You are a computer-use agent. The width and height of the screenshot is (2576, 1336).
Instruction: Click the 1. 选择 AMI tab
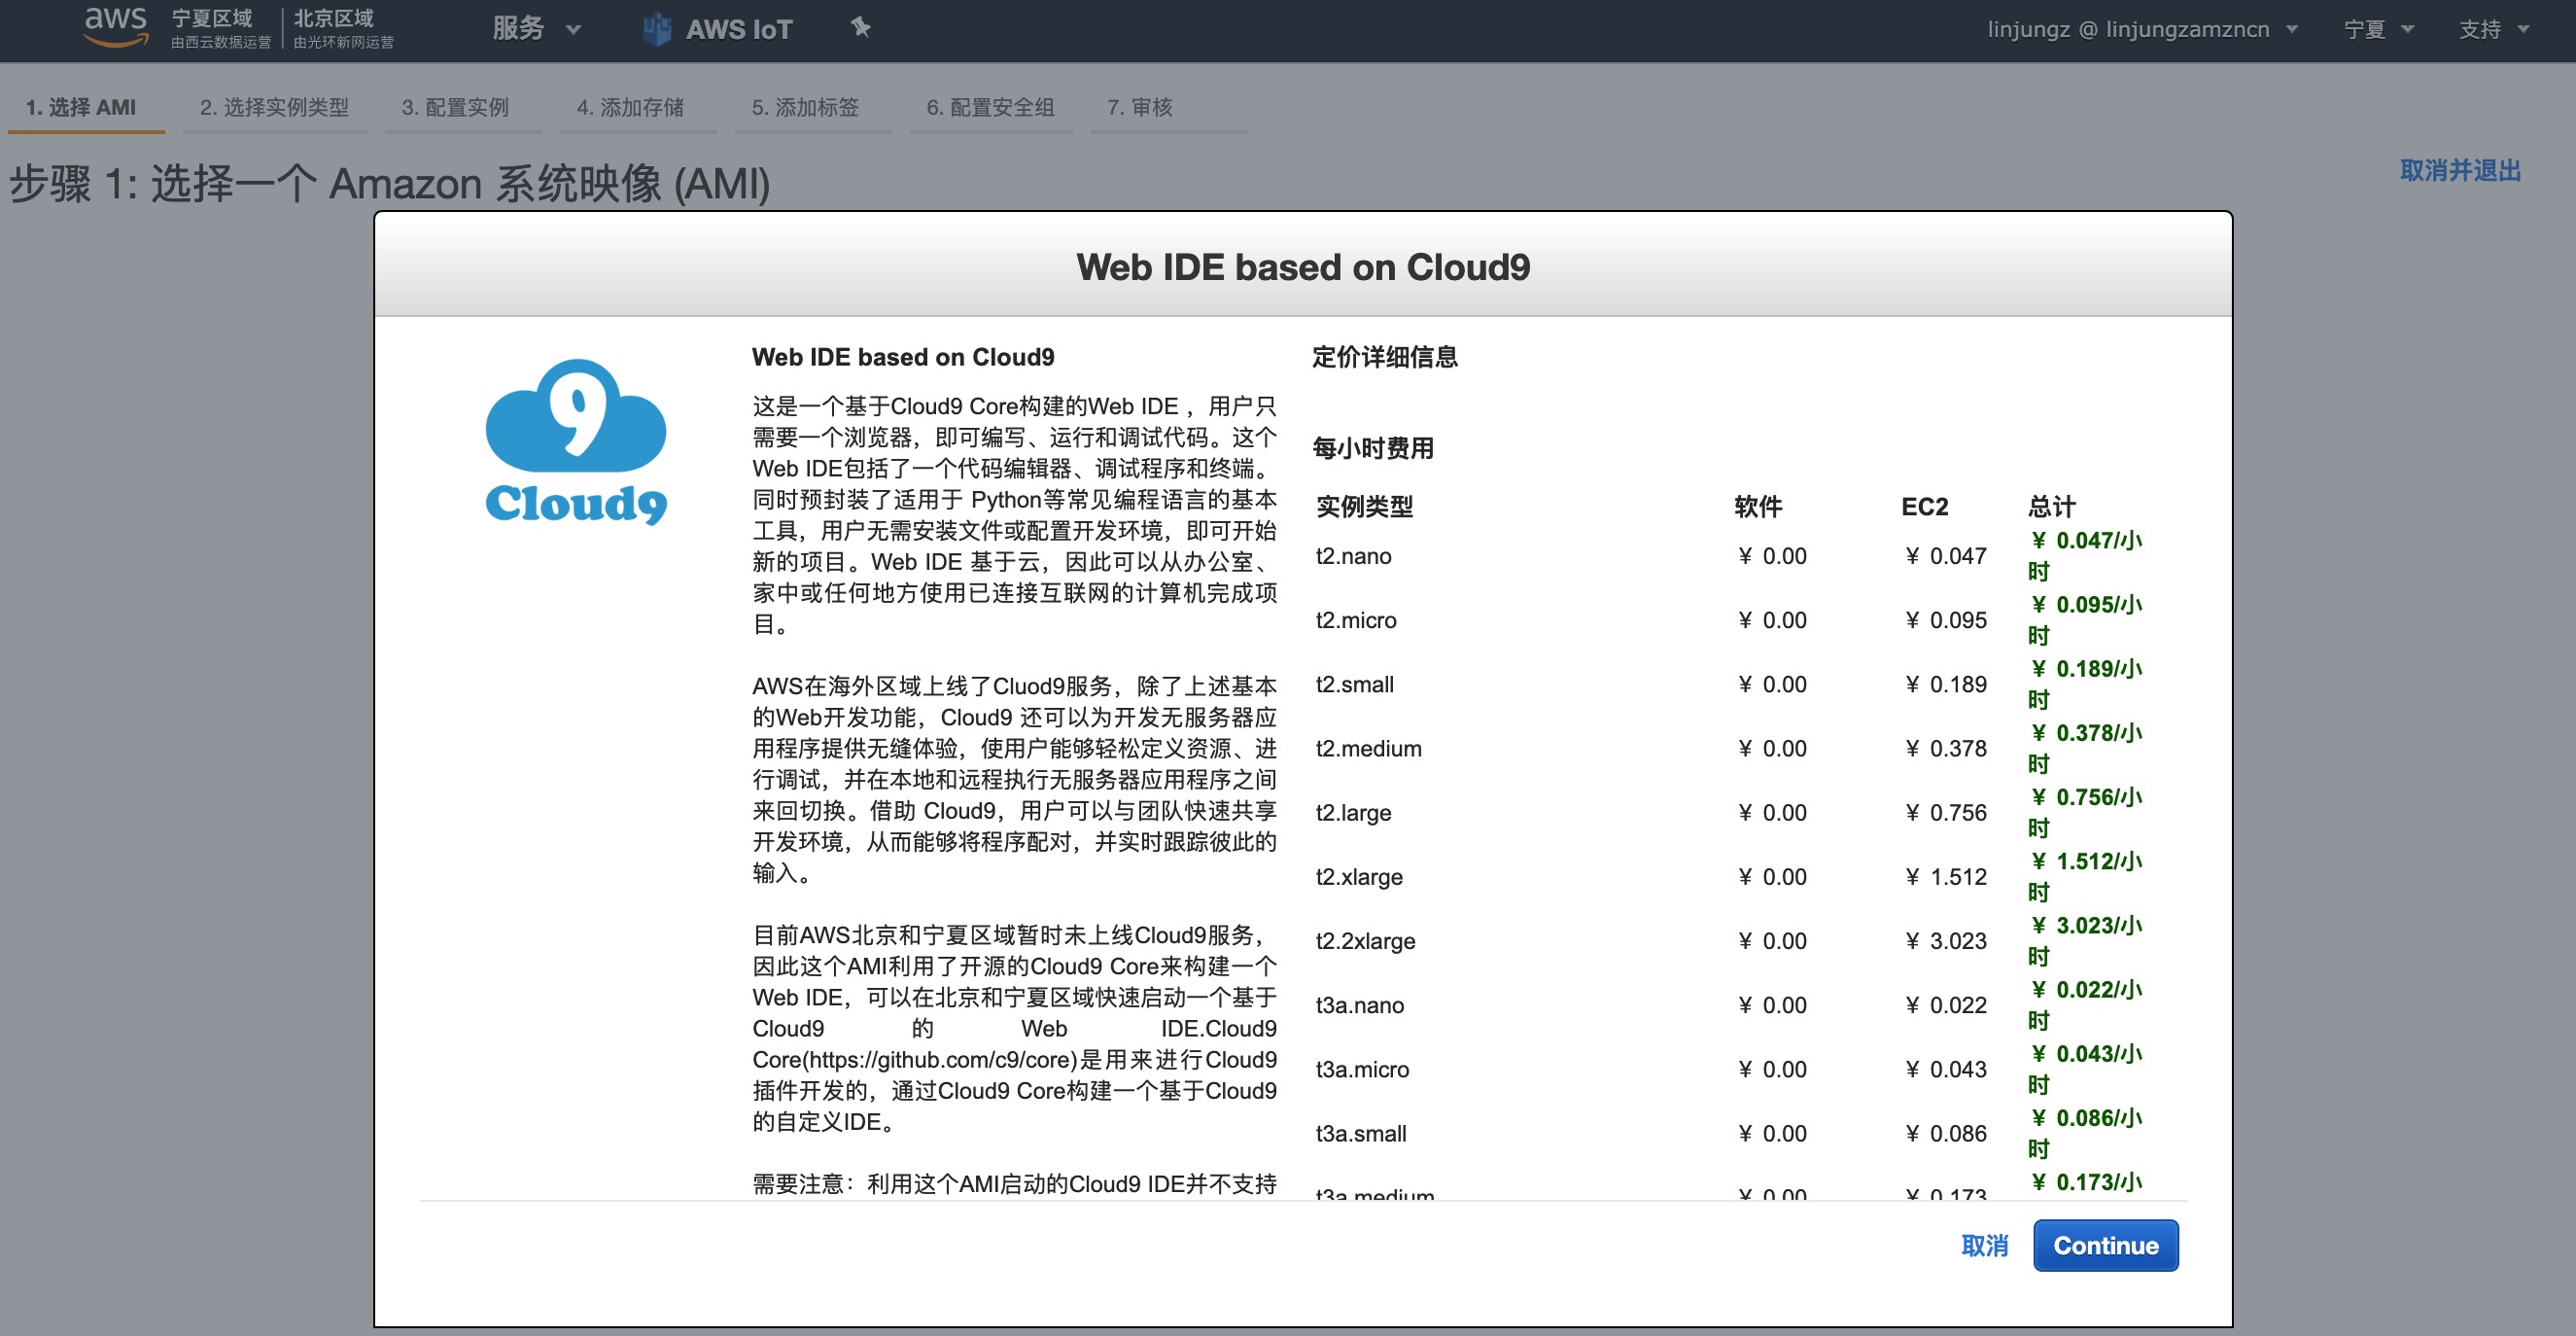tap(81, 107)
